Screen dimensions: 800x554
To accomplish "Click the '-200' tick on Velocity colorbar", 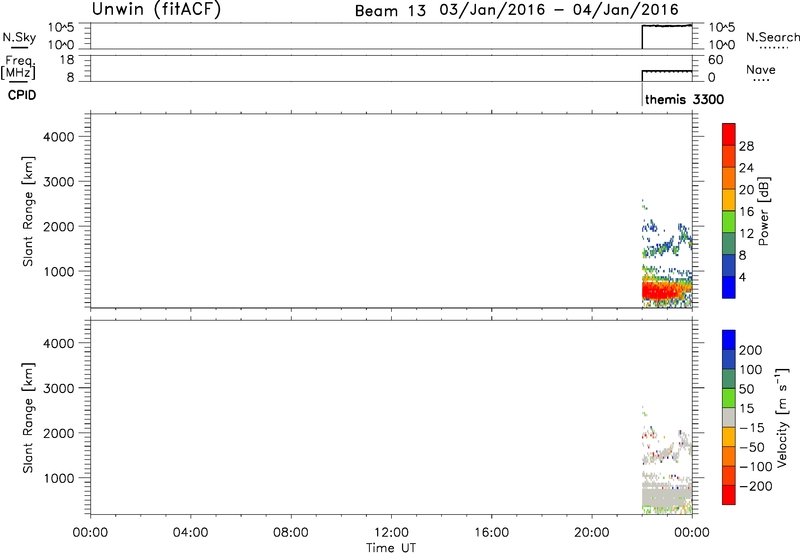I will (x=756, y=486).
